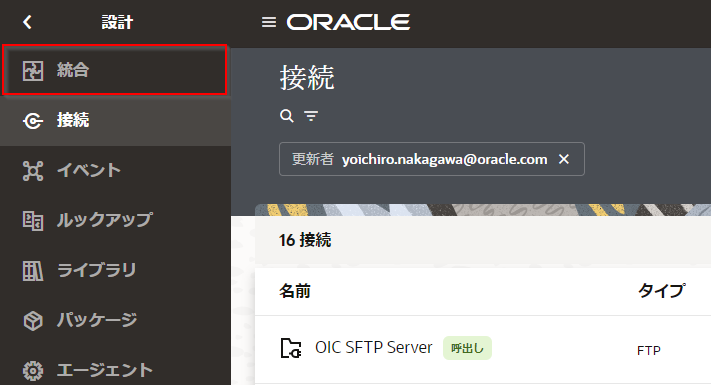This screenshot has width=711, height=385.
Task: Click the 名前 column header
Action: tap(295, 291)
